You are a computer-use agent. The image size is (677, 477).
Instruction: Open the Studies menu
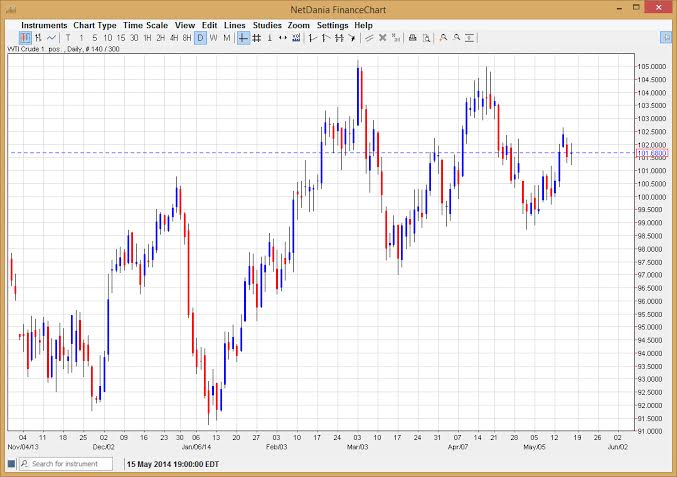(x=267, y=25)
